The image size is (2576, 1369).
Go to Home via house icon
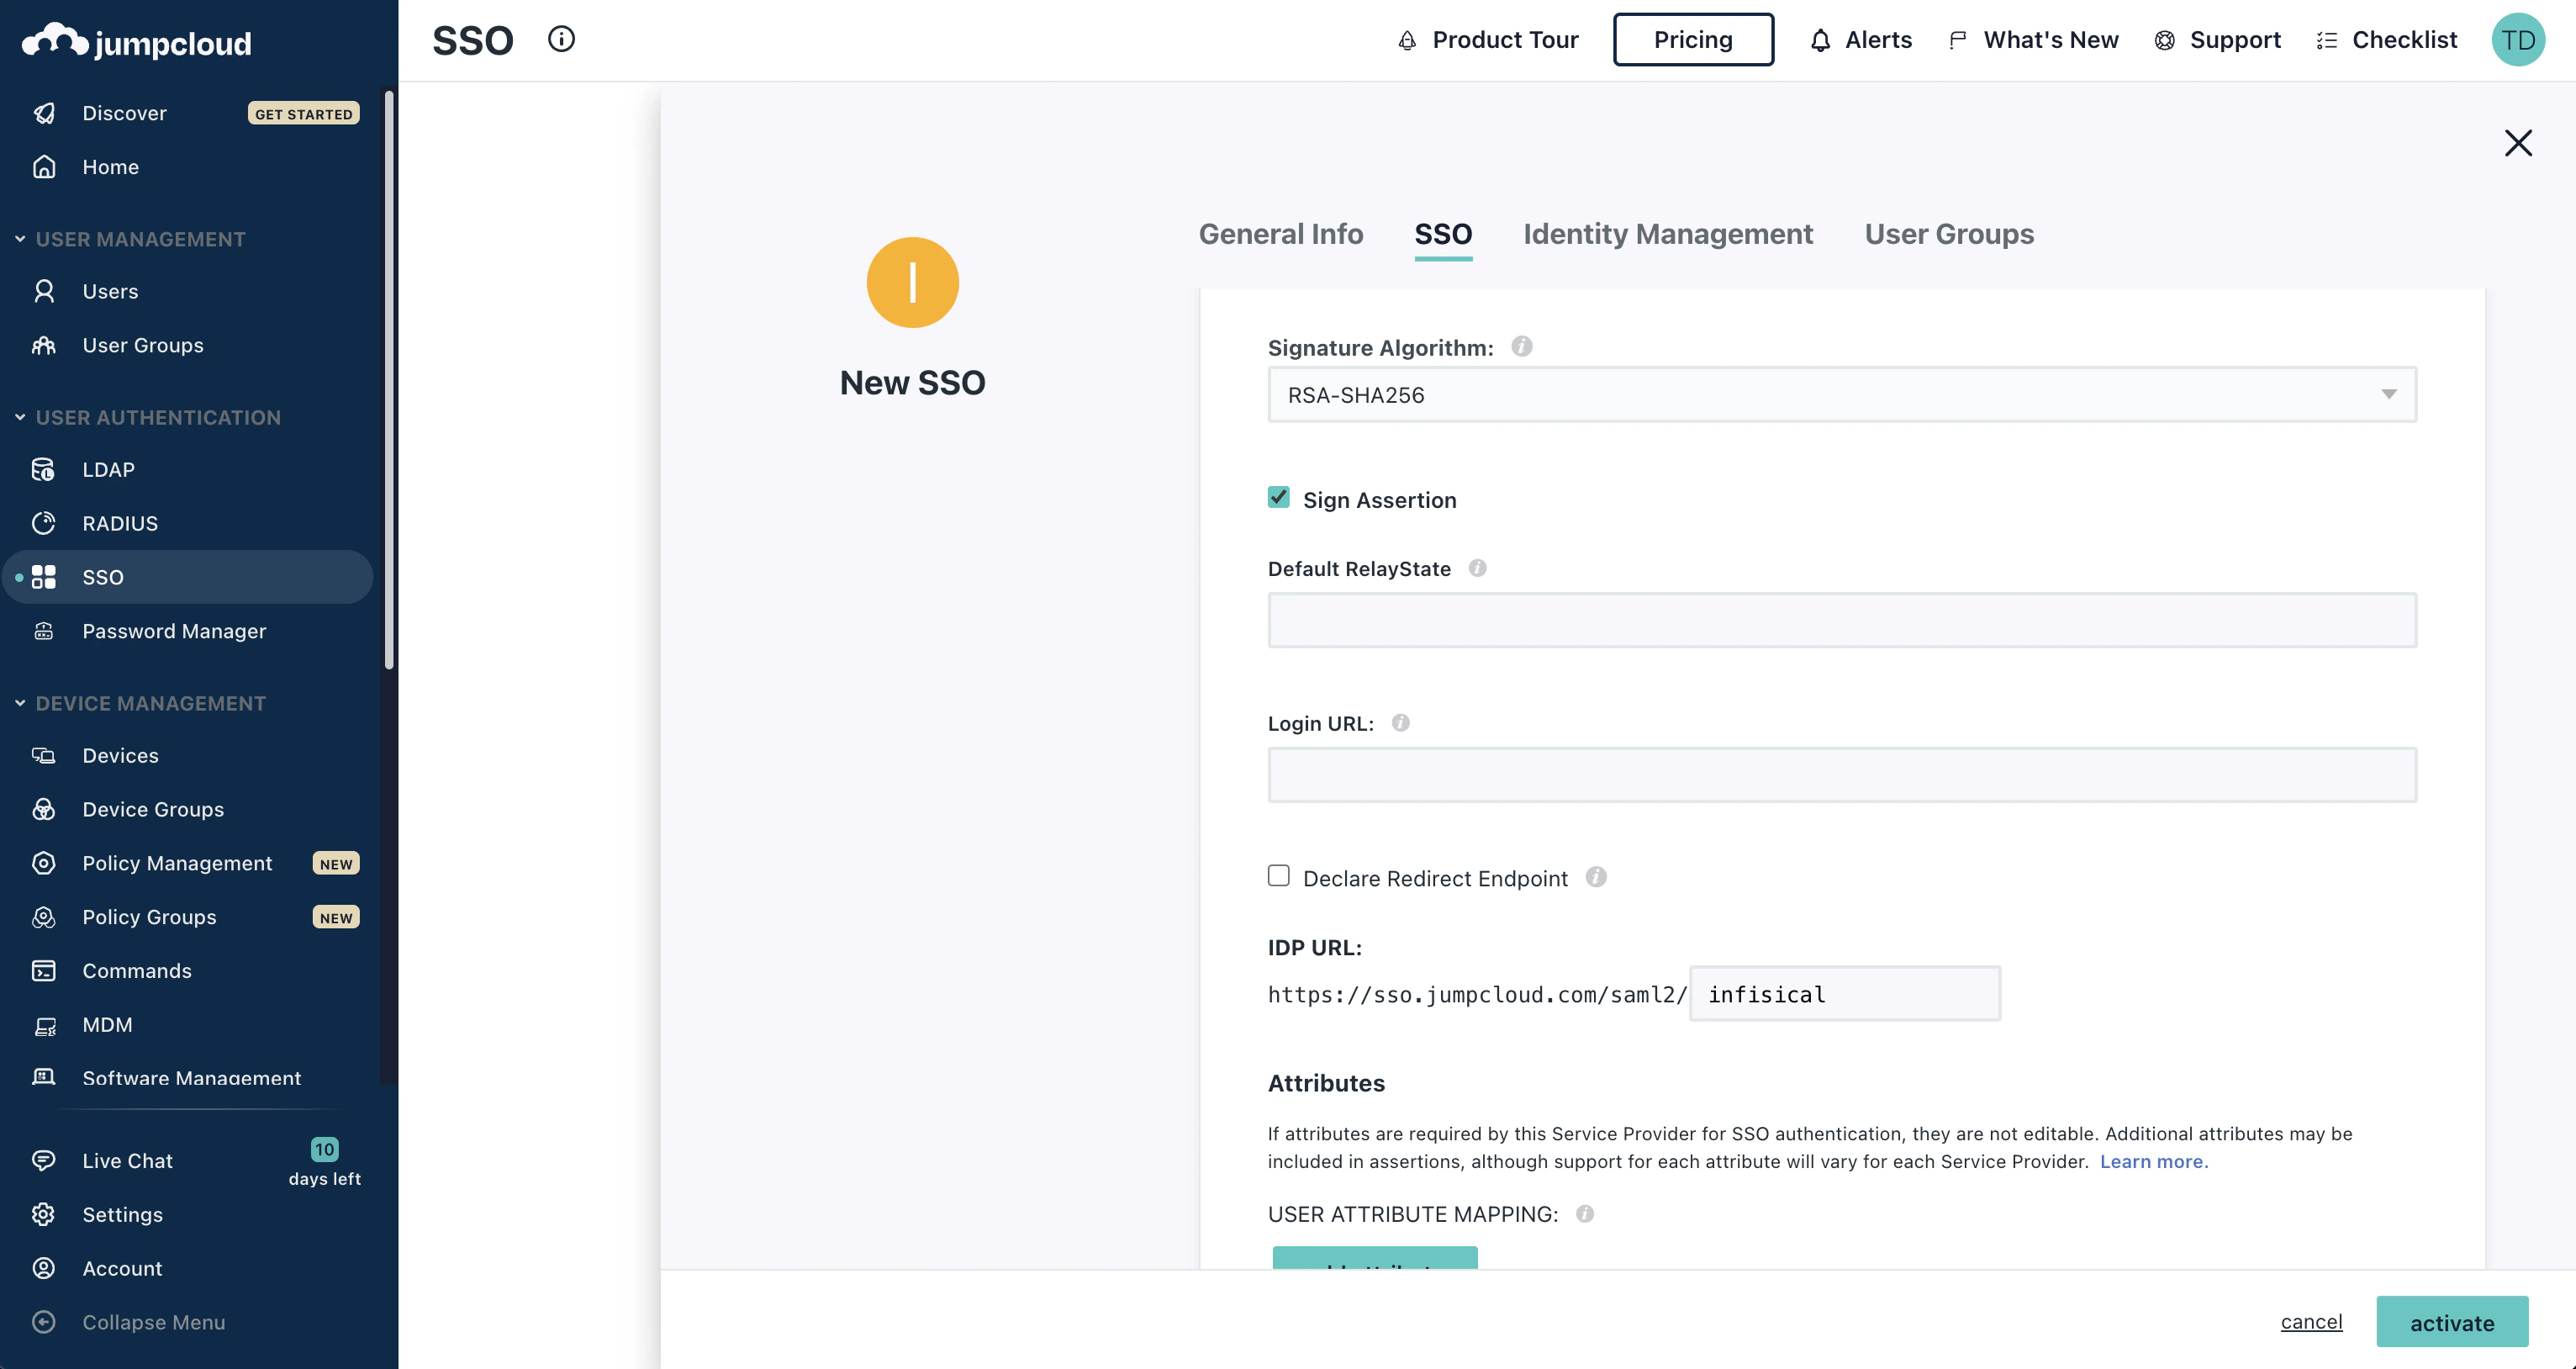(44, 167)
